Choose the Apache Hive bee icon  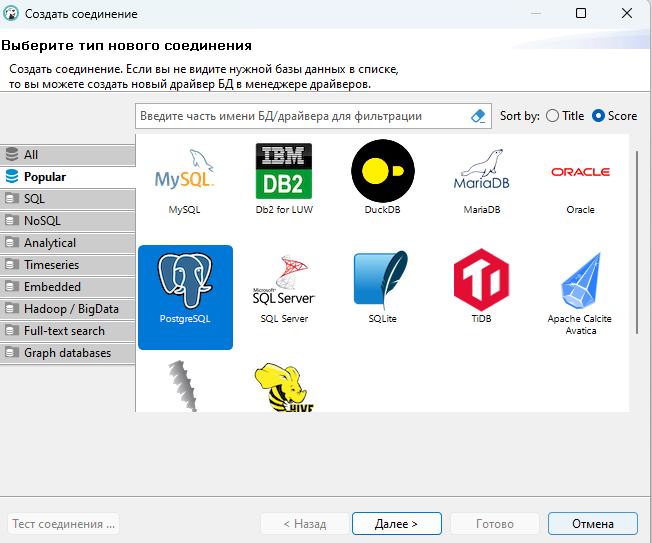click(x=284, y=387)
